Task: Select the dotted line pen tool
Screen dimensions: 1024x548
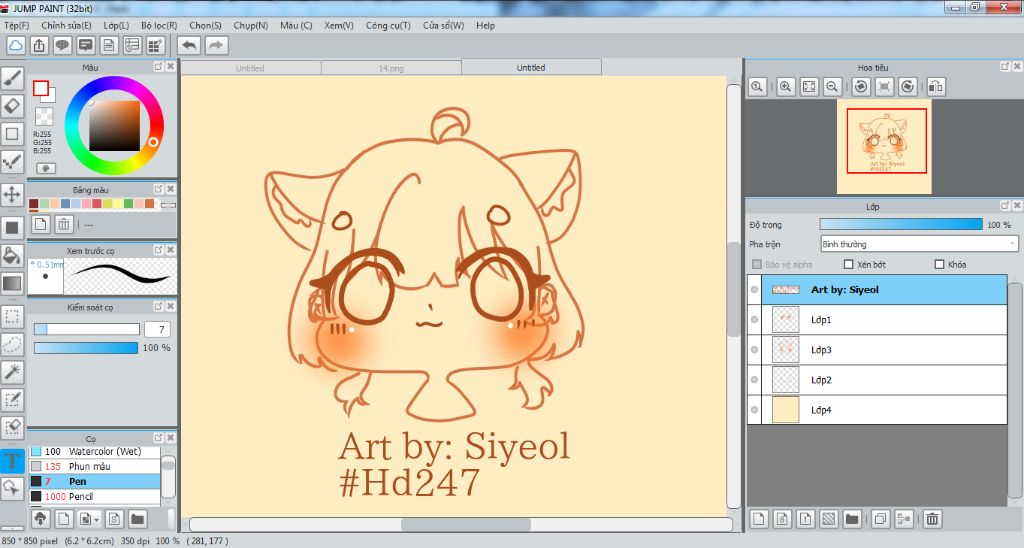Action: 12,161
